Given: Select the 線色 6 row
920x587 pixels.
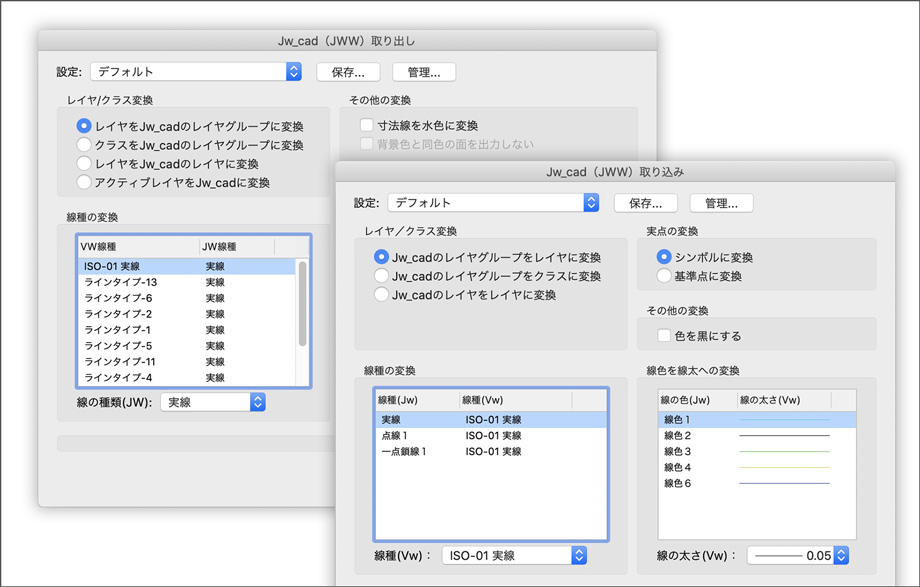Looking at the screenshot, I should [757, 483].
